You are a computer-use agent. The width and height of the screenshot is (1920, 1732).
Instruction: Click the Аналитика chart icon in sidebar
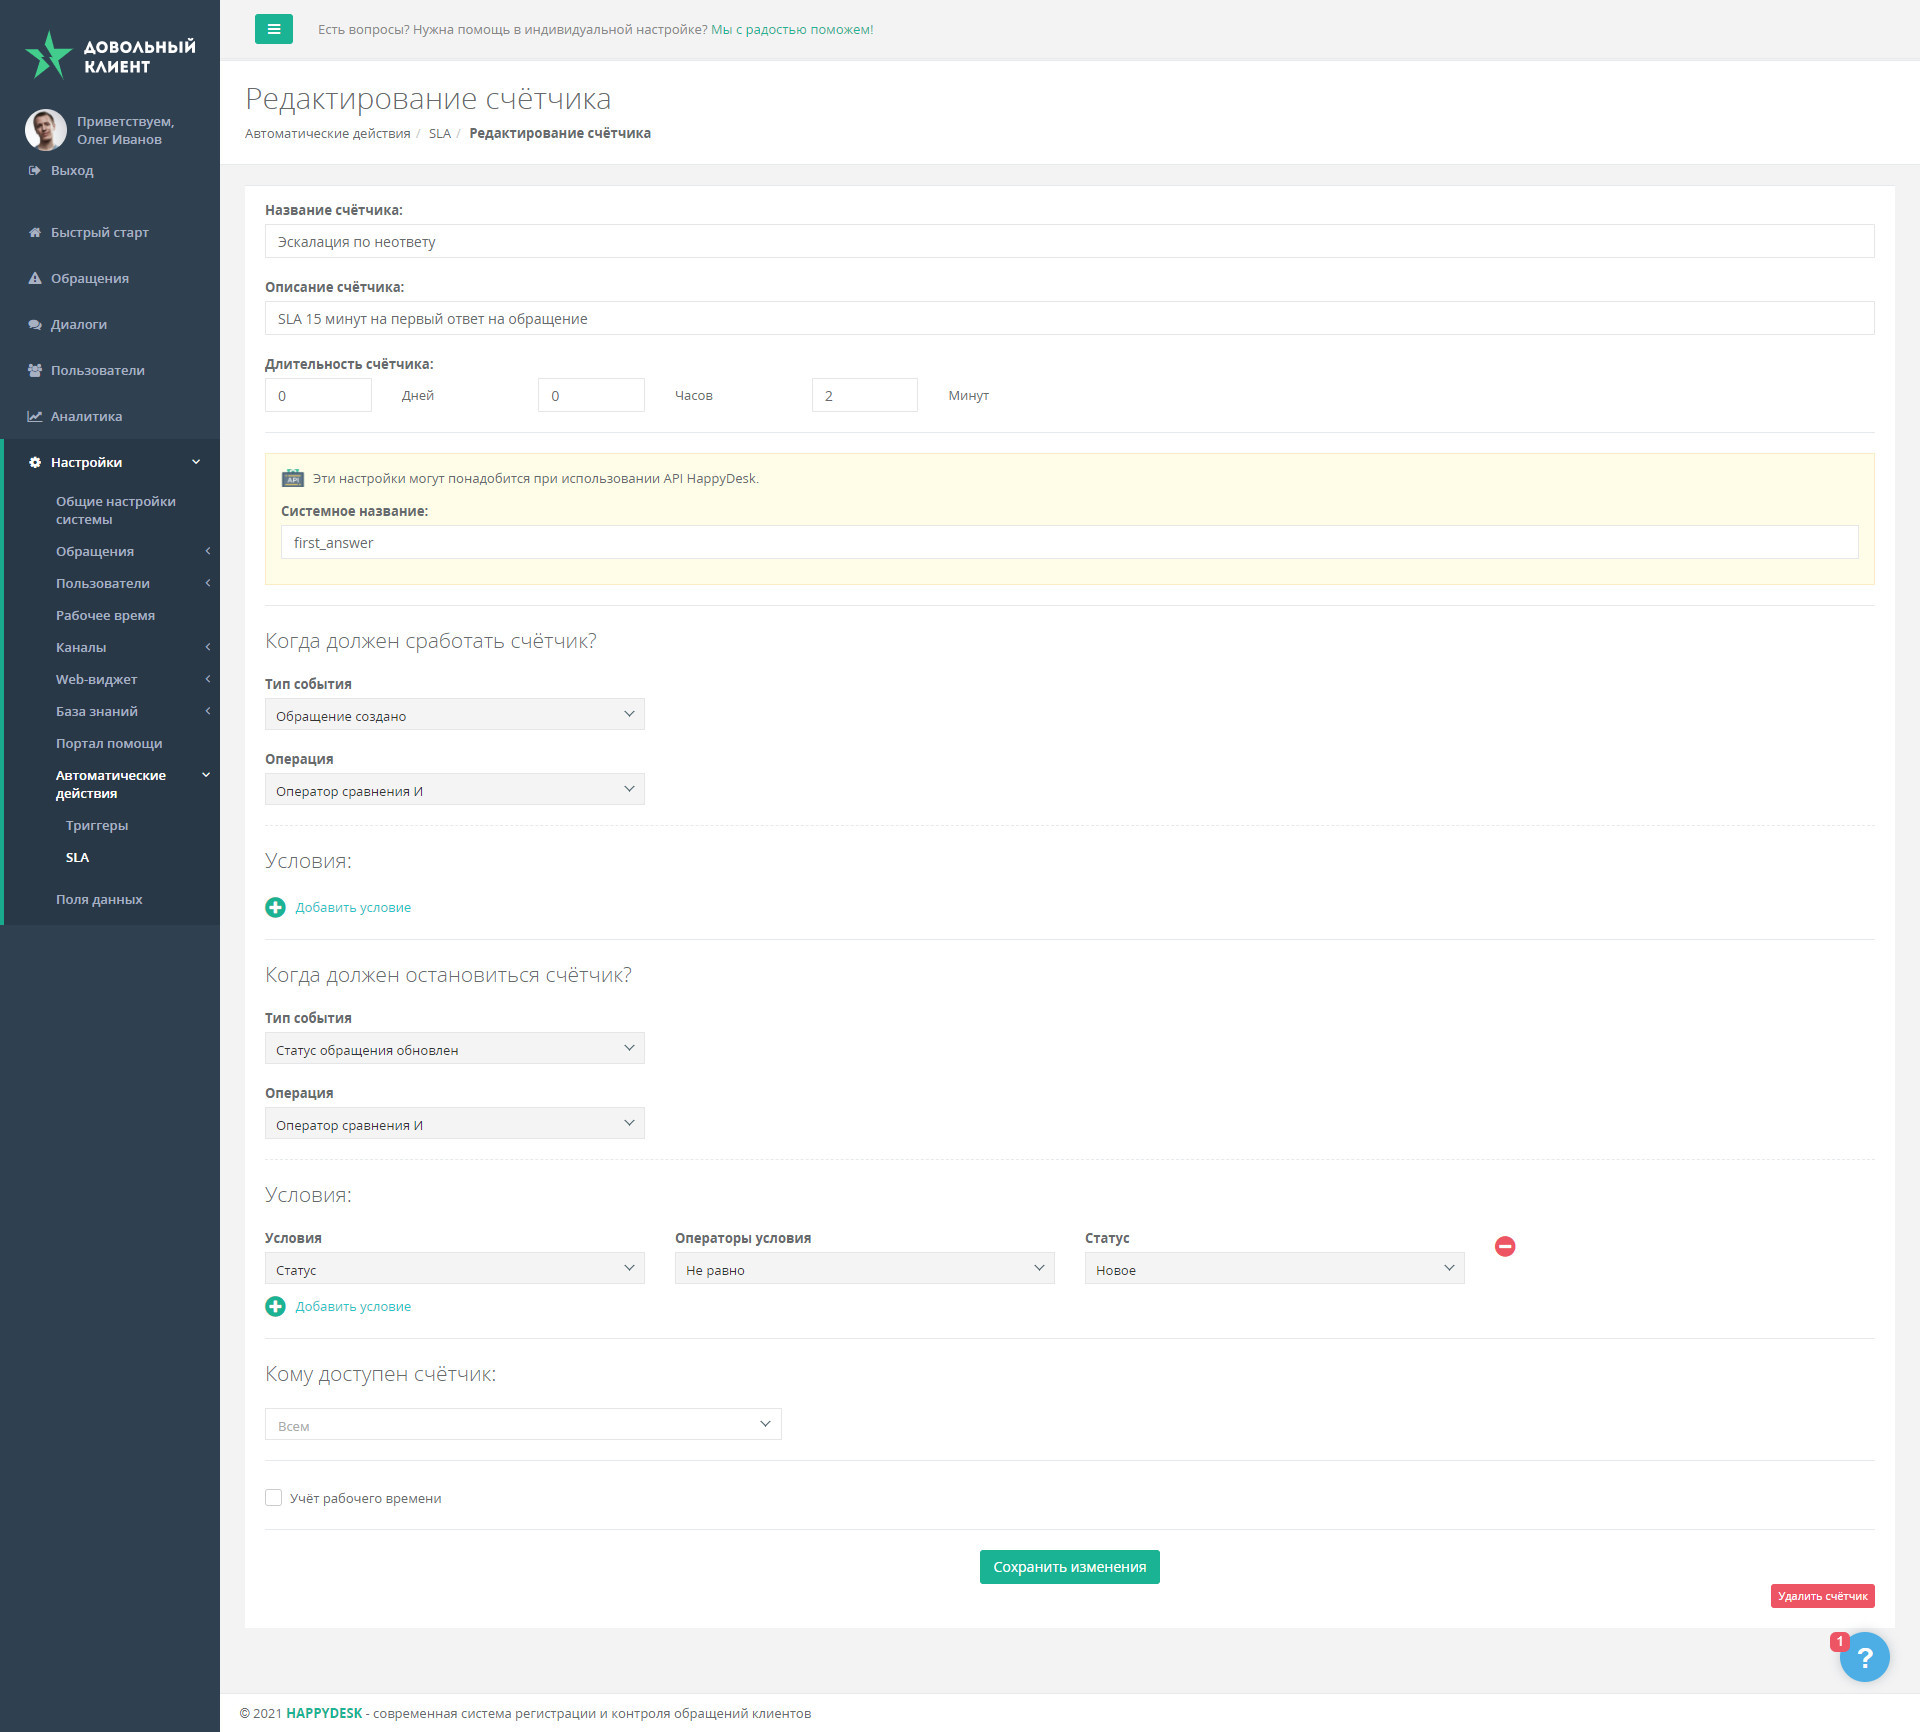tap(35, 416)
